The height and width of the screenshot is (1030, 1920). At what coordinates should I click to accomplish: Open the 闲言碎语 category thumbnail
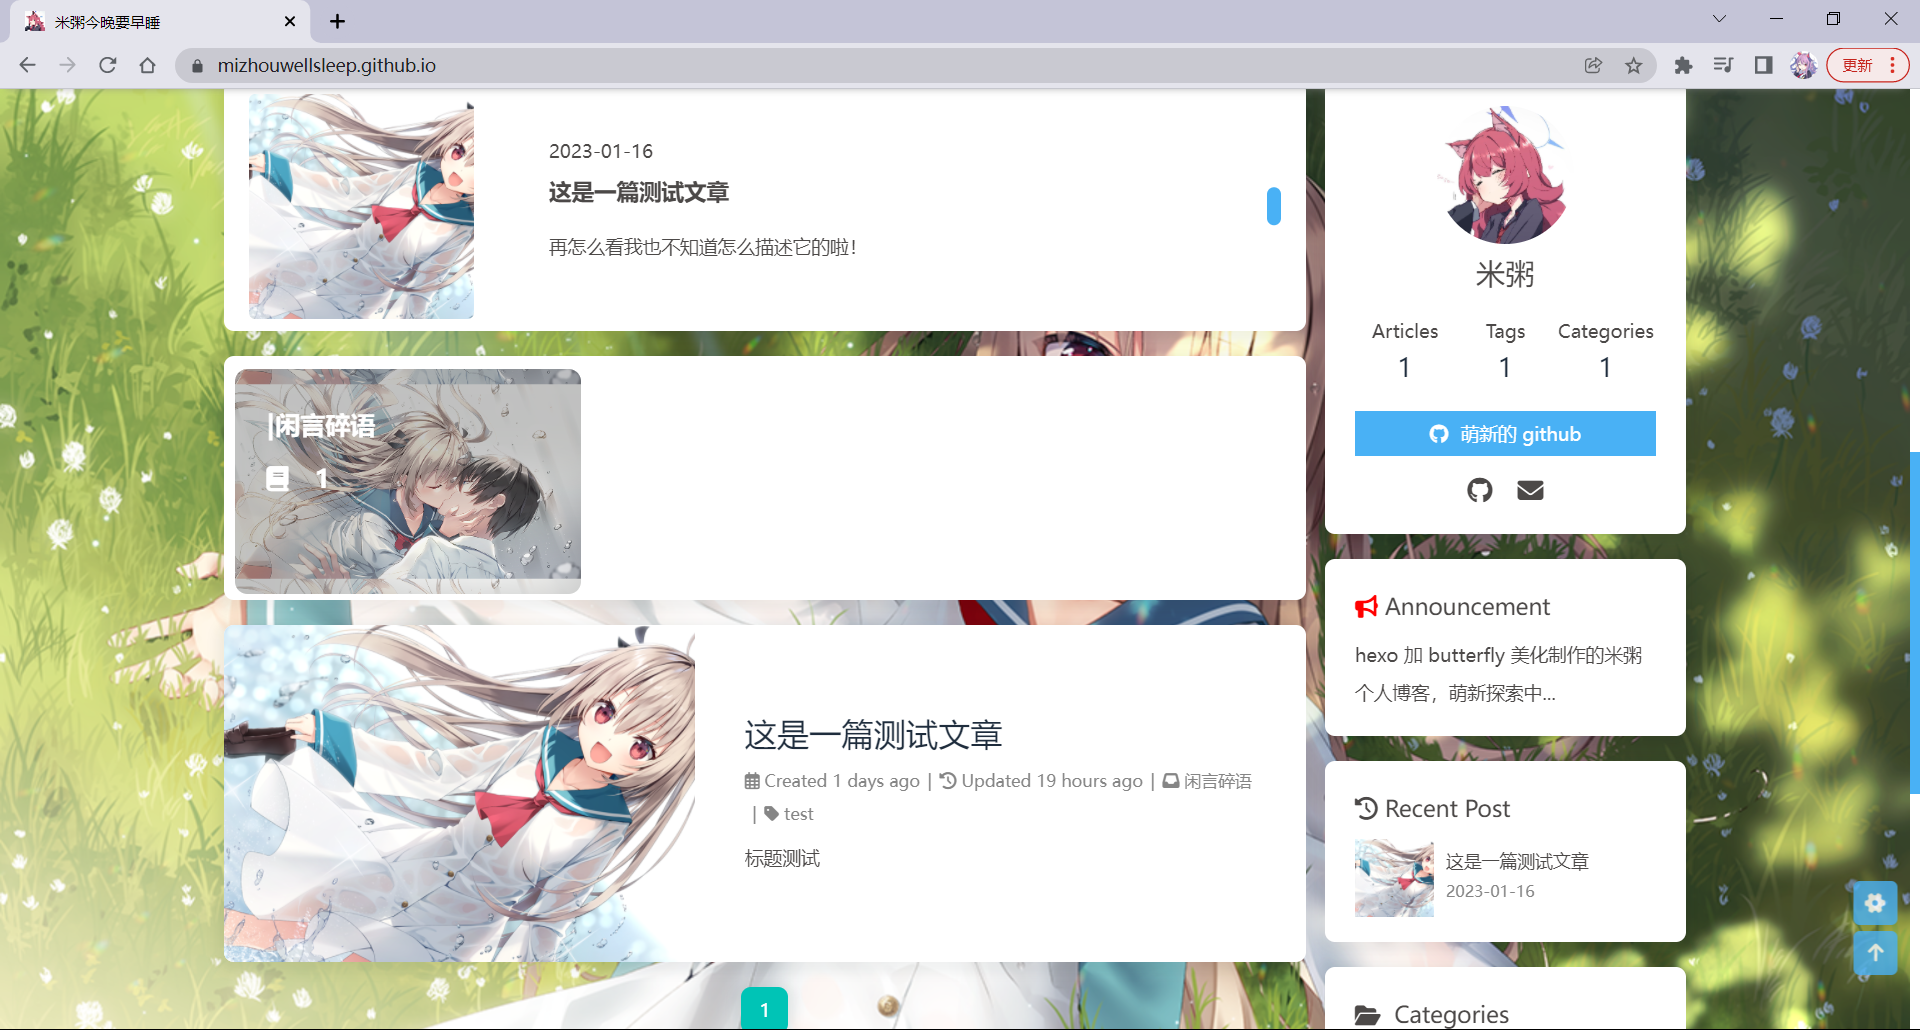[x=408, y=481]
